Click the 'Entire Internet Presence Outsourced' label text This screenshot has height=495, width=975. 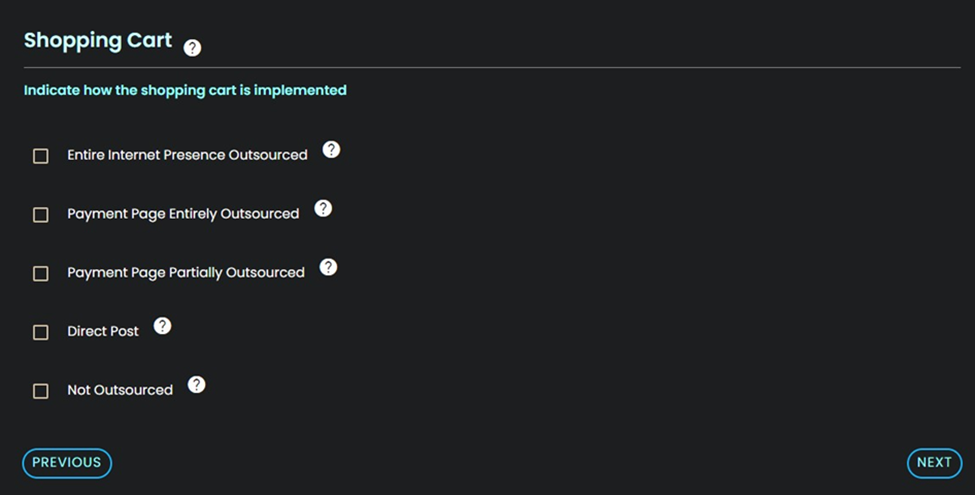[x=187, y=155]
